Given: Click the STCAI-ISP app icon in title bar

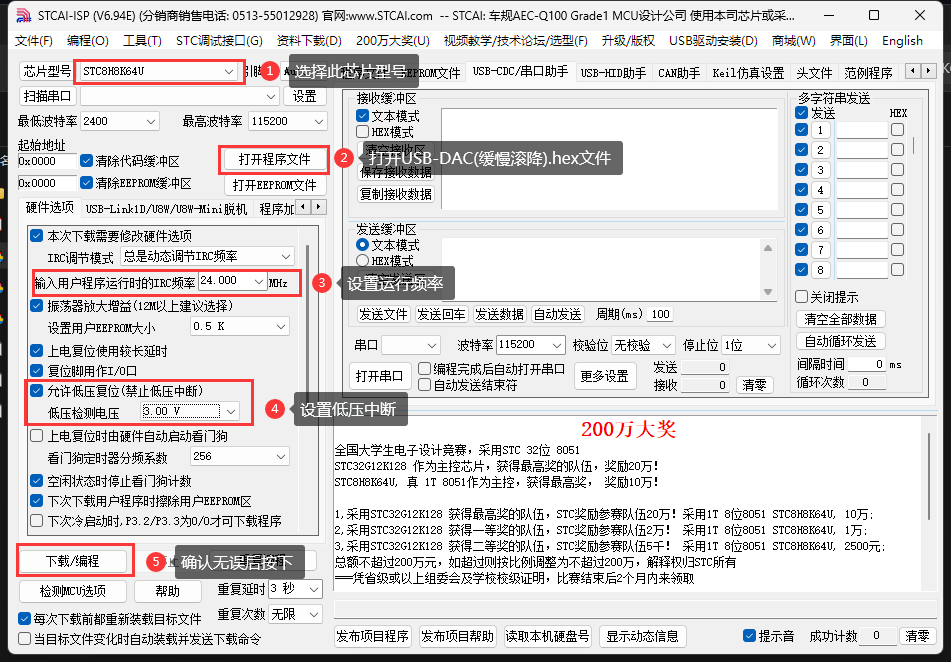Looking at the screenshot, I should pyautogui.click(x=23, y=15).
